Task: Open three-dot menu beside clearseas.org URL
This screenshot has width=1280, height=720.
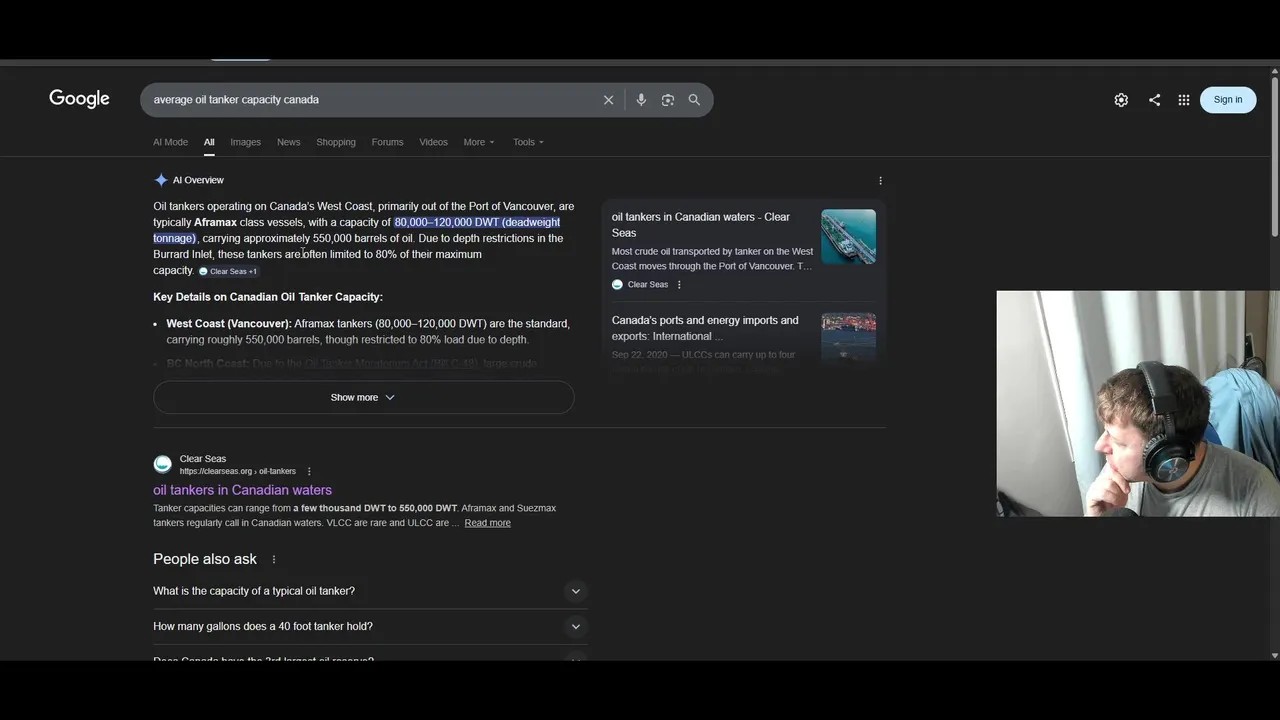Action: click(309, 472)
